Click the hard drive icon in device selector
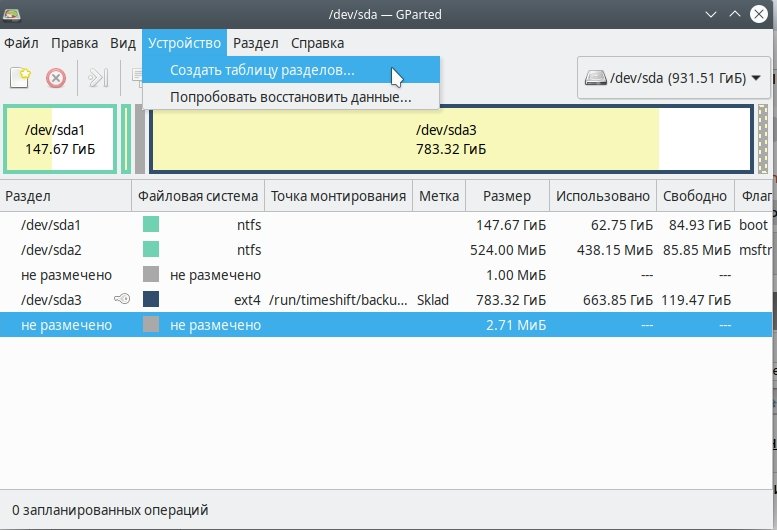This screenshot has height=530, width=777. click(x=595, y=78)
